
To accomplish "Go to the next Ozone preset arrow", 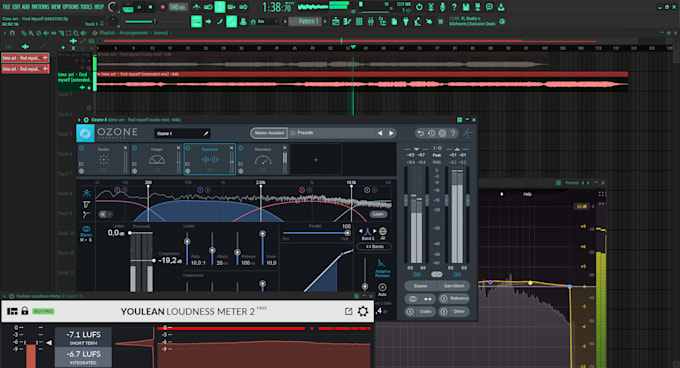I will [391, 133].
